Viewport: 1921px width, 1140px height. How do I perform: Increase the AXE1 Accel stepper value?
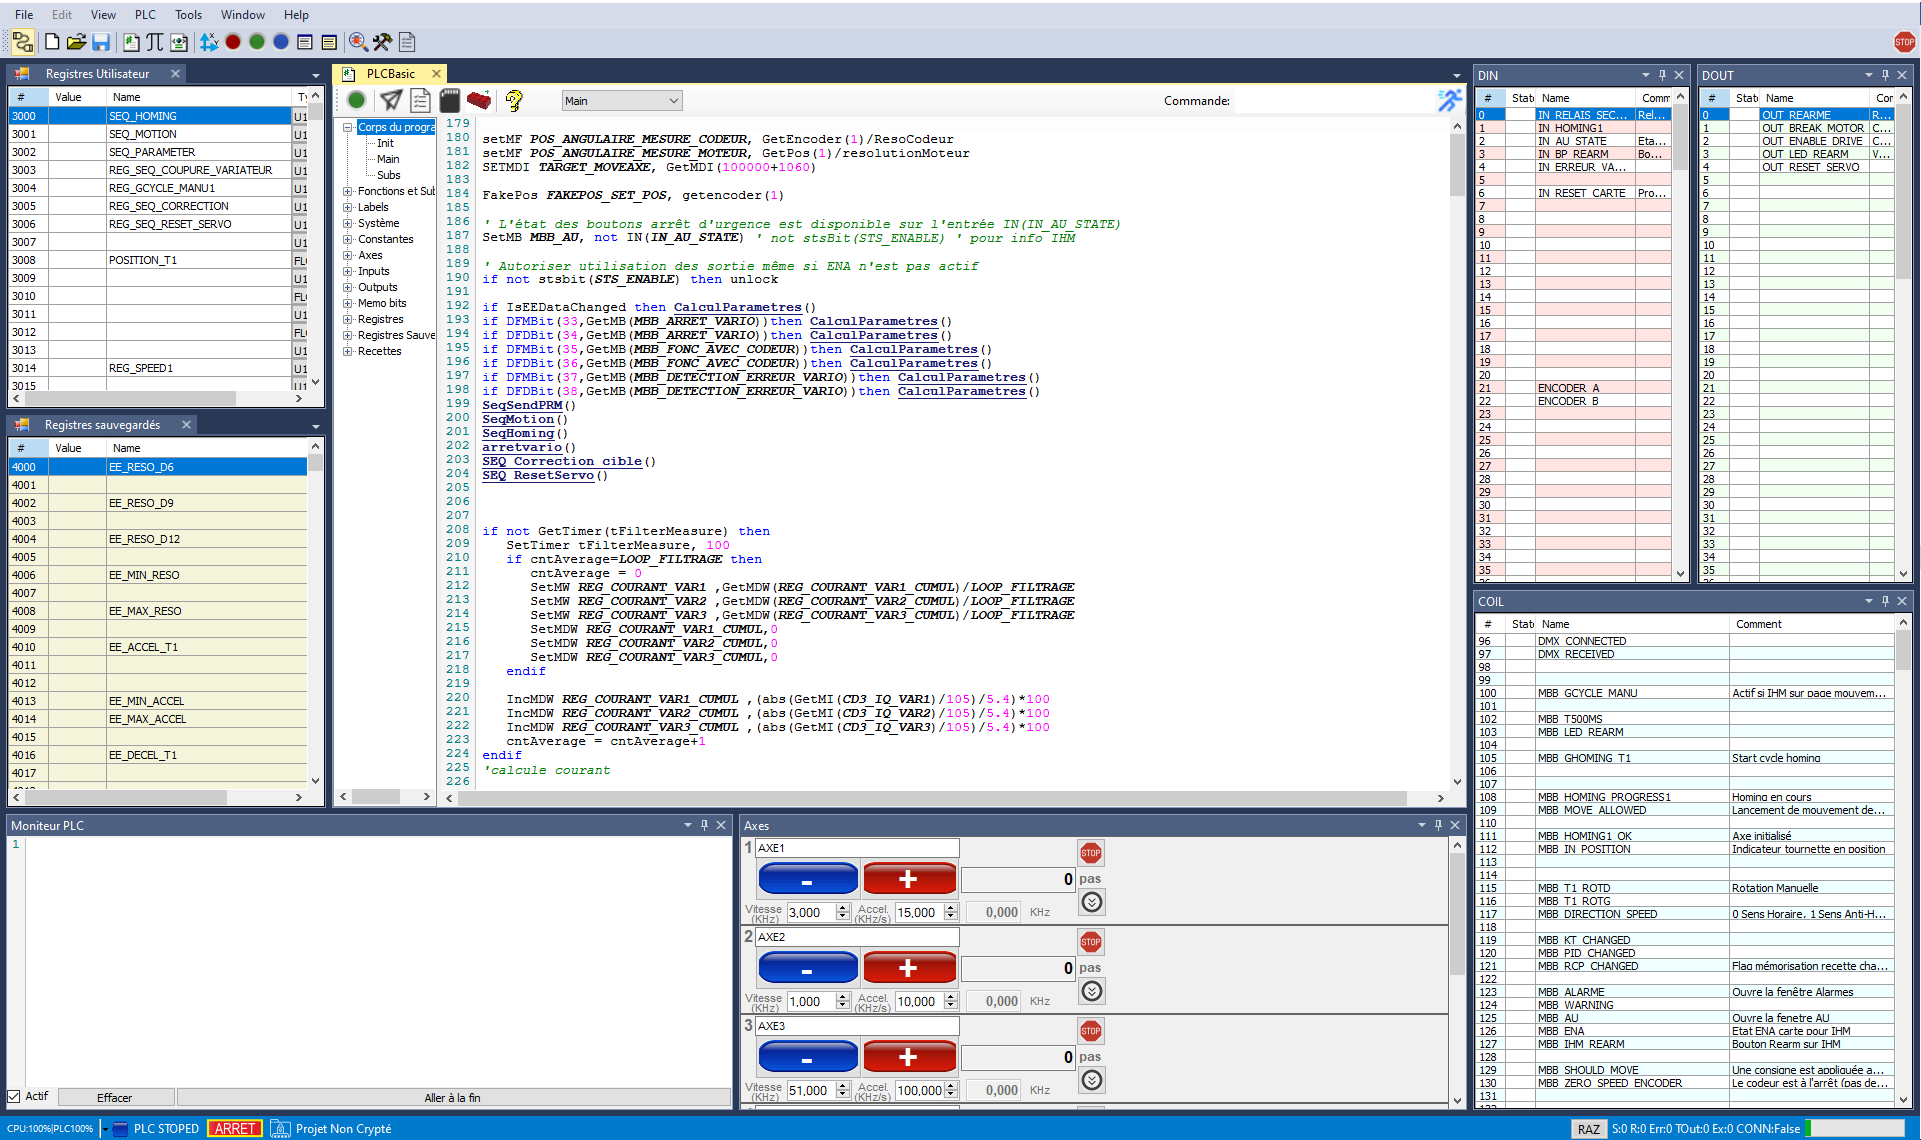(950, 908)
